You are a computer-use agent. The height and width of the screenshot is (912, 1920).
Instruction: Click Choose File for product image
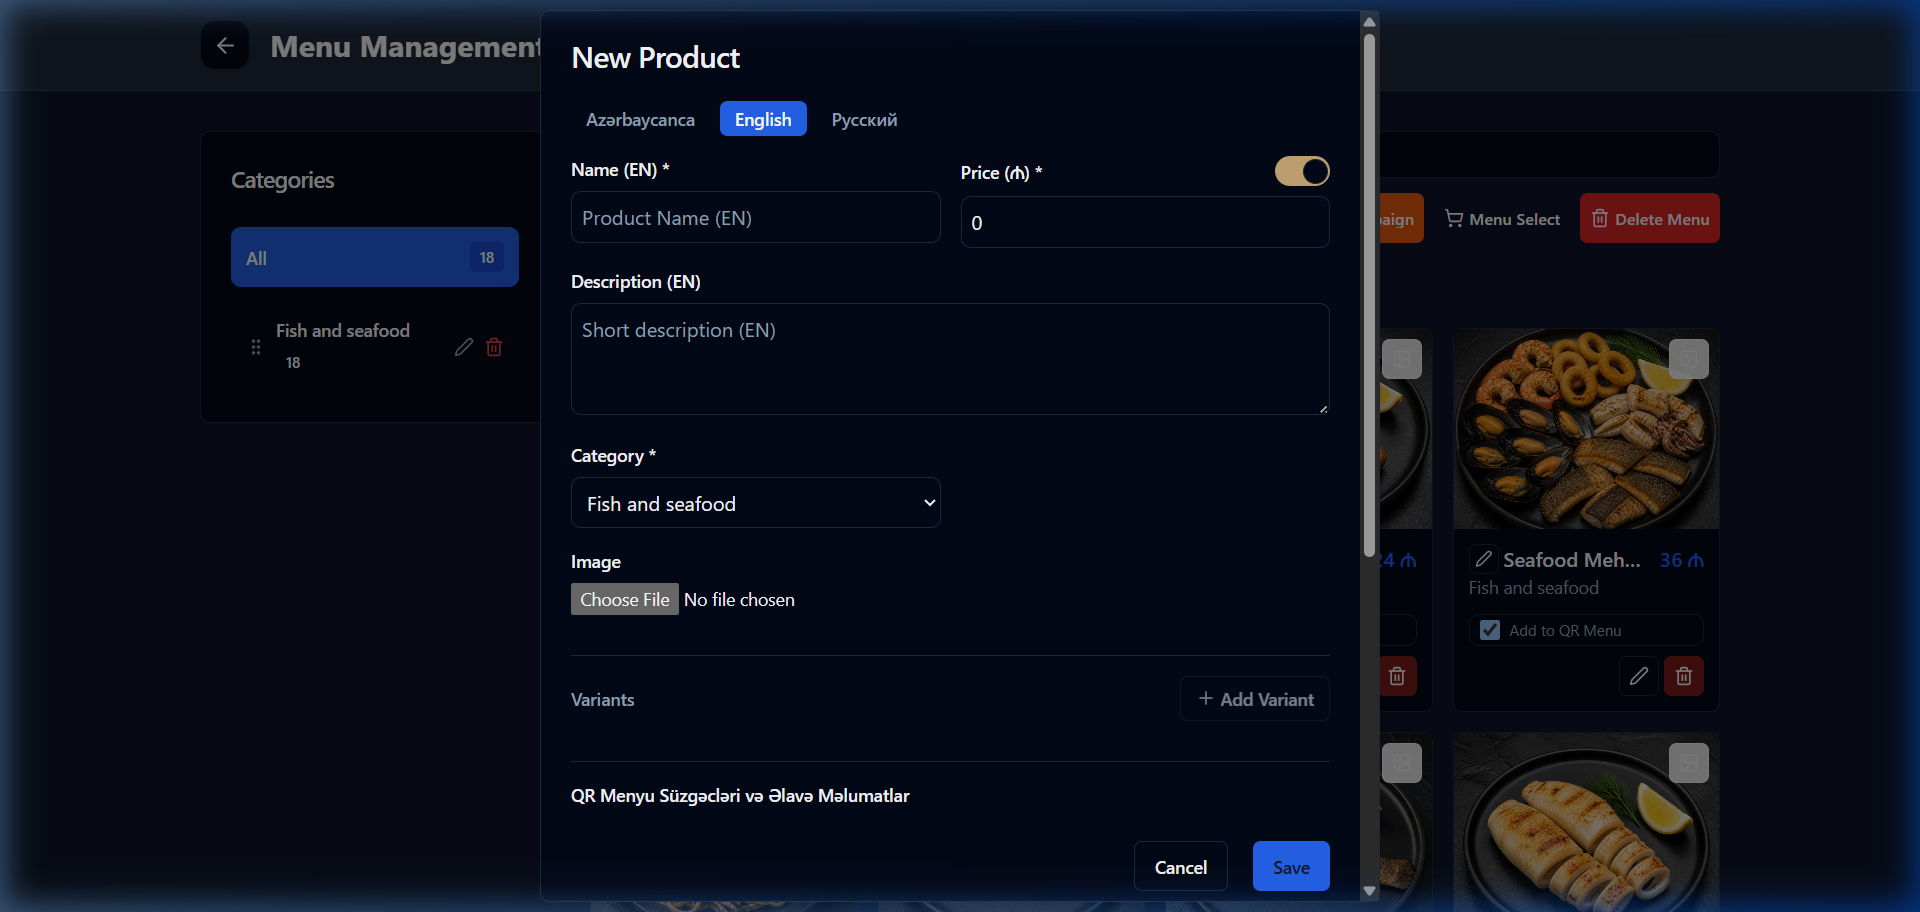pos(625,599)
